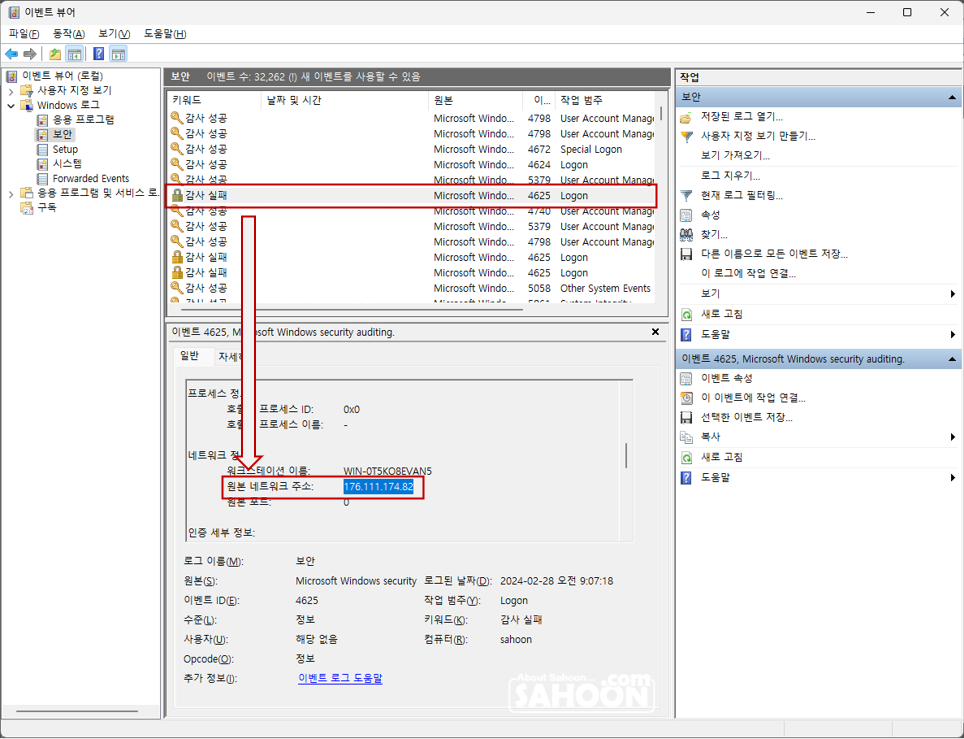Sort the event list by 키워드 column header

click(x=210, y=100)
